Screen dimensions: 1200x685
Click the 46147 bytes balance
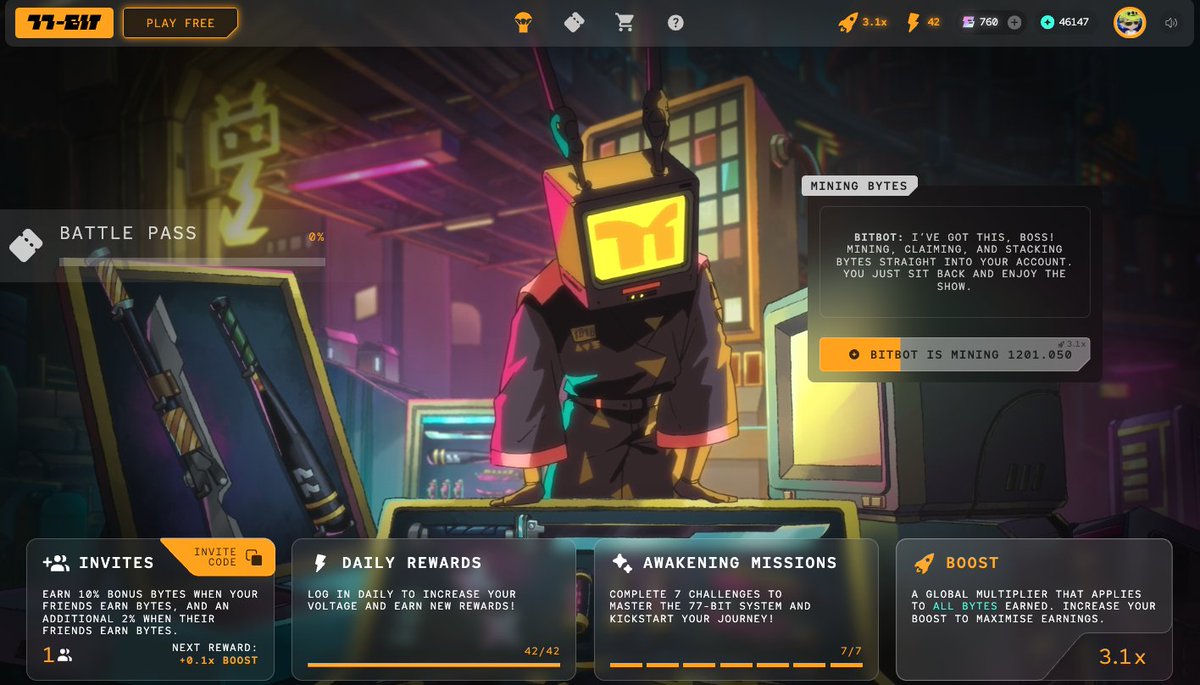coord(1074,22)
